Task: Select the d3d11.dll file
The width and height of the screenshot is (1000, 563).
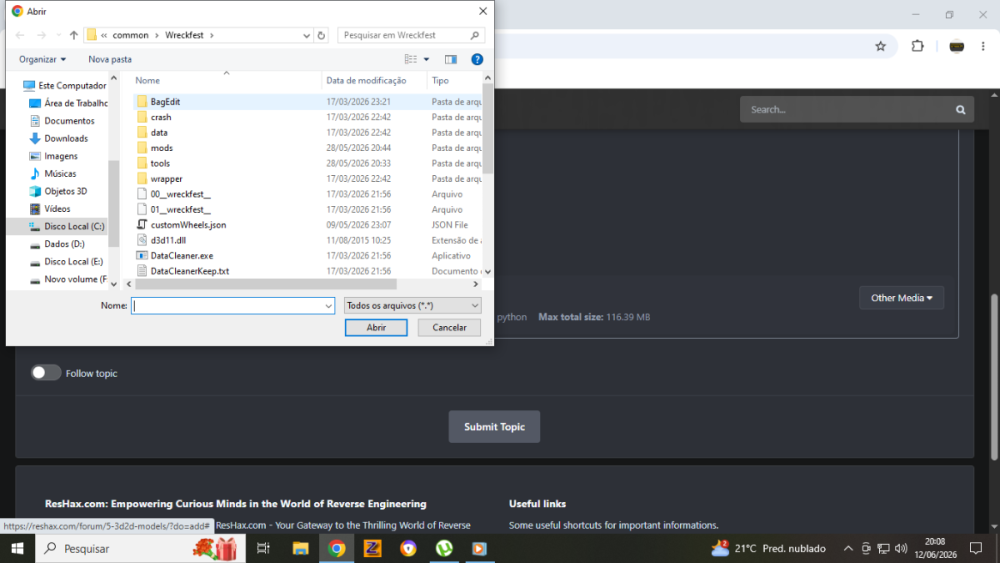Action: coord(168,240)
